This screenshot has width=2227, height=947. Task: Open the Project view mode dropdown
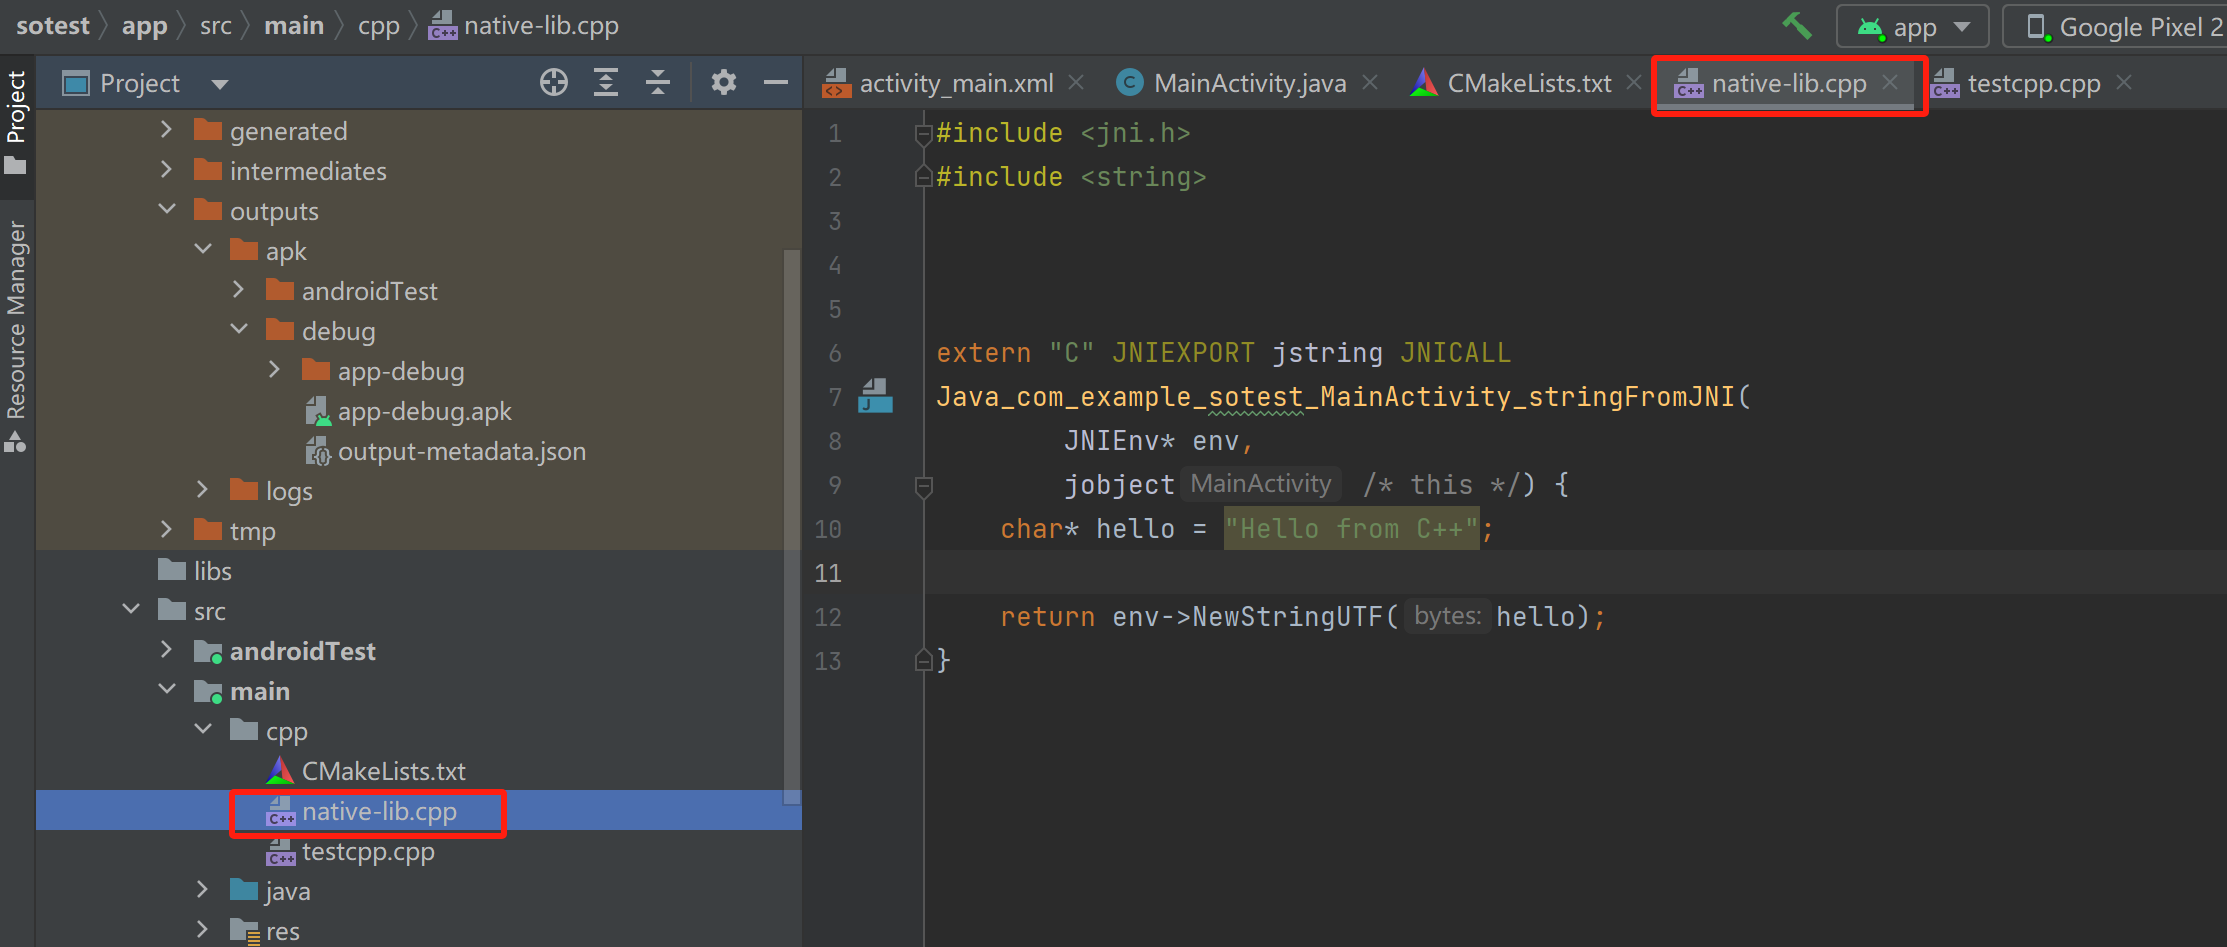click(x=220, y=84)
